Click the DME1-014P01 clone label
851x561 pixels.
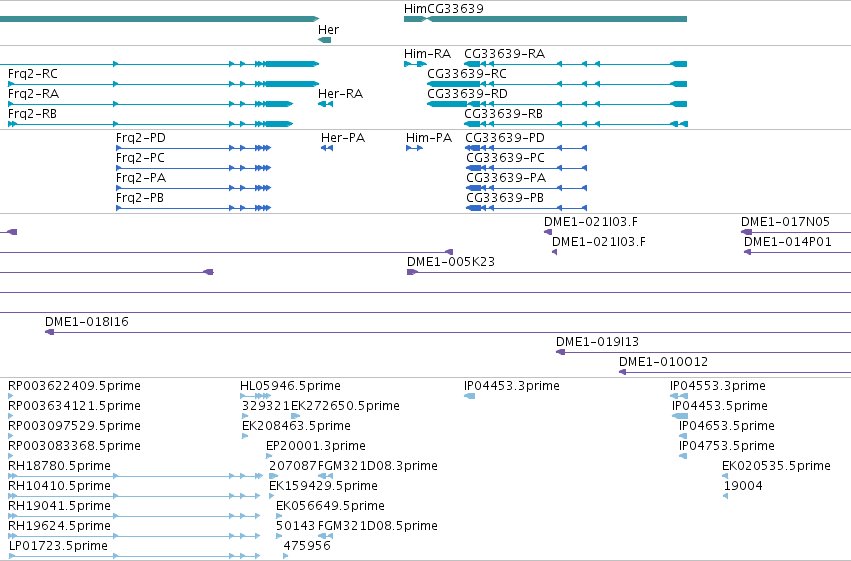(788, 242)
